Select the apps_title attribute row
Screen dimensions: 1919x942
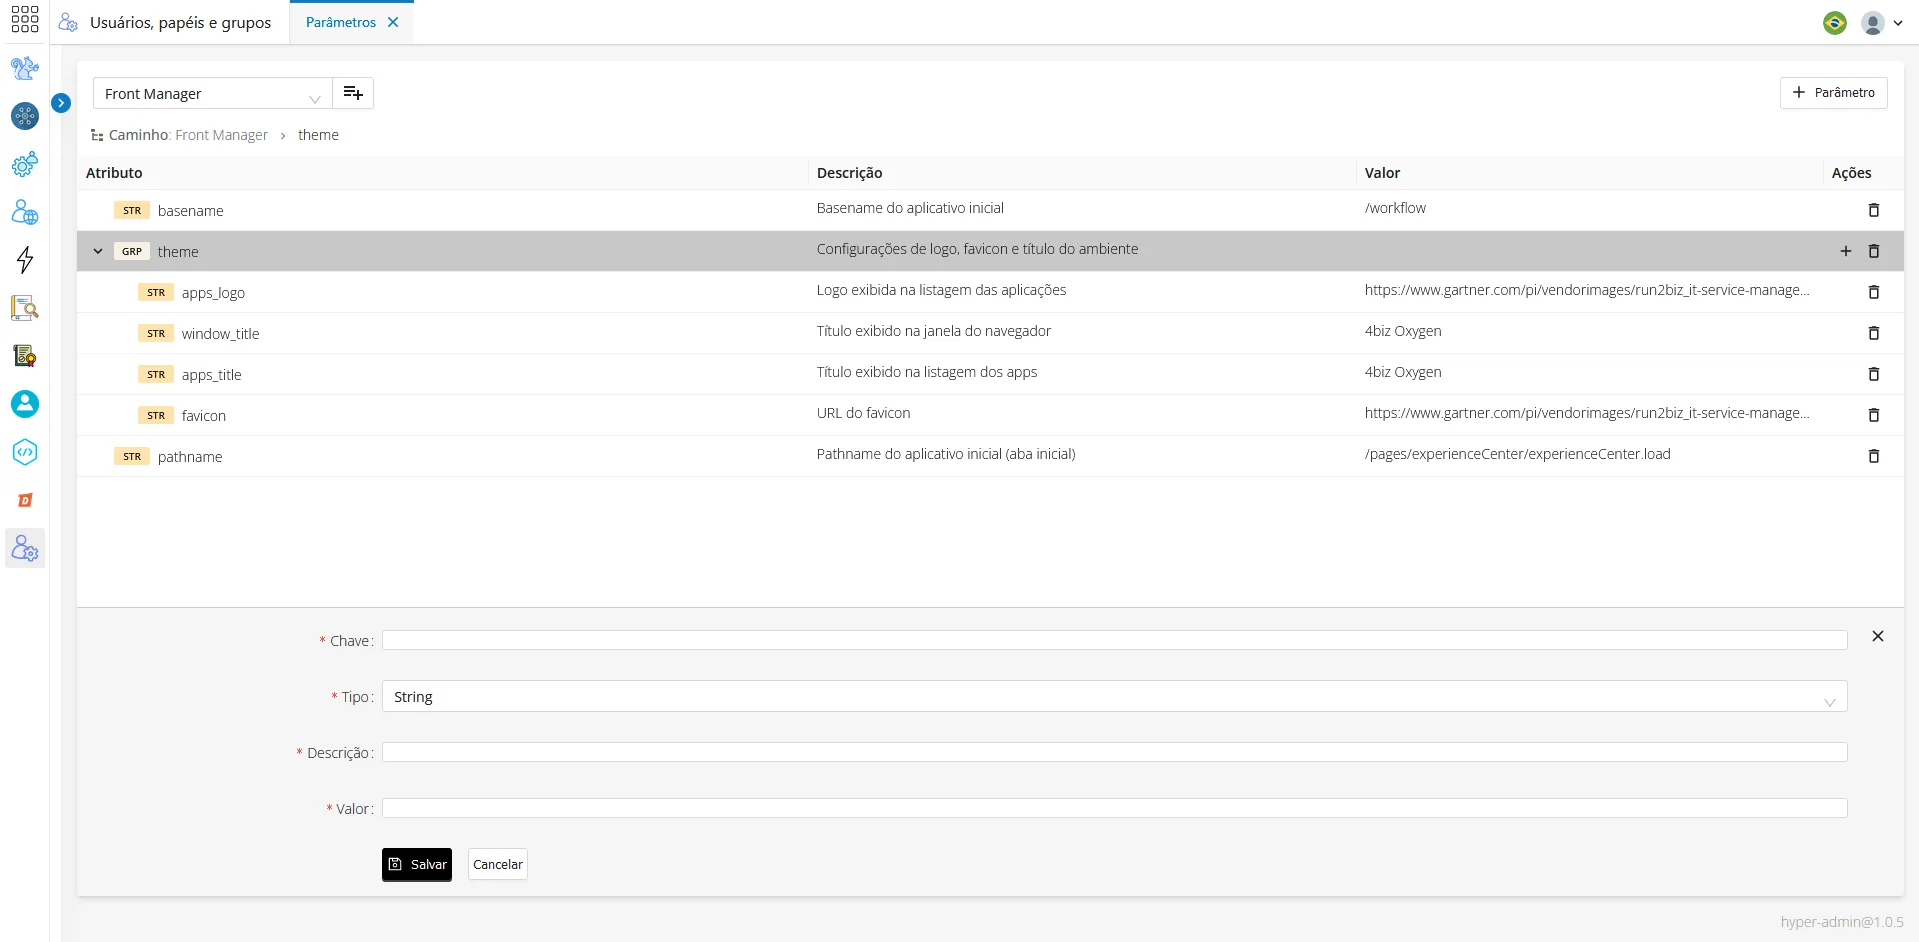click(990, 374)
